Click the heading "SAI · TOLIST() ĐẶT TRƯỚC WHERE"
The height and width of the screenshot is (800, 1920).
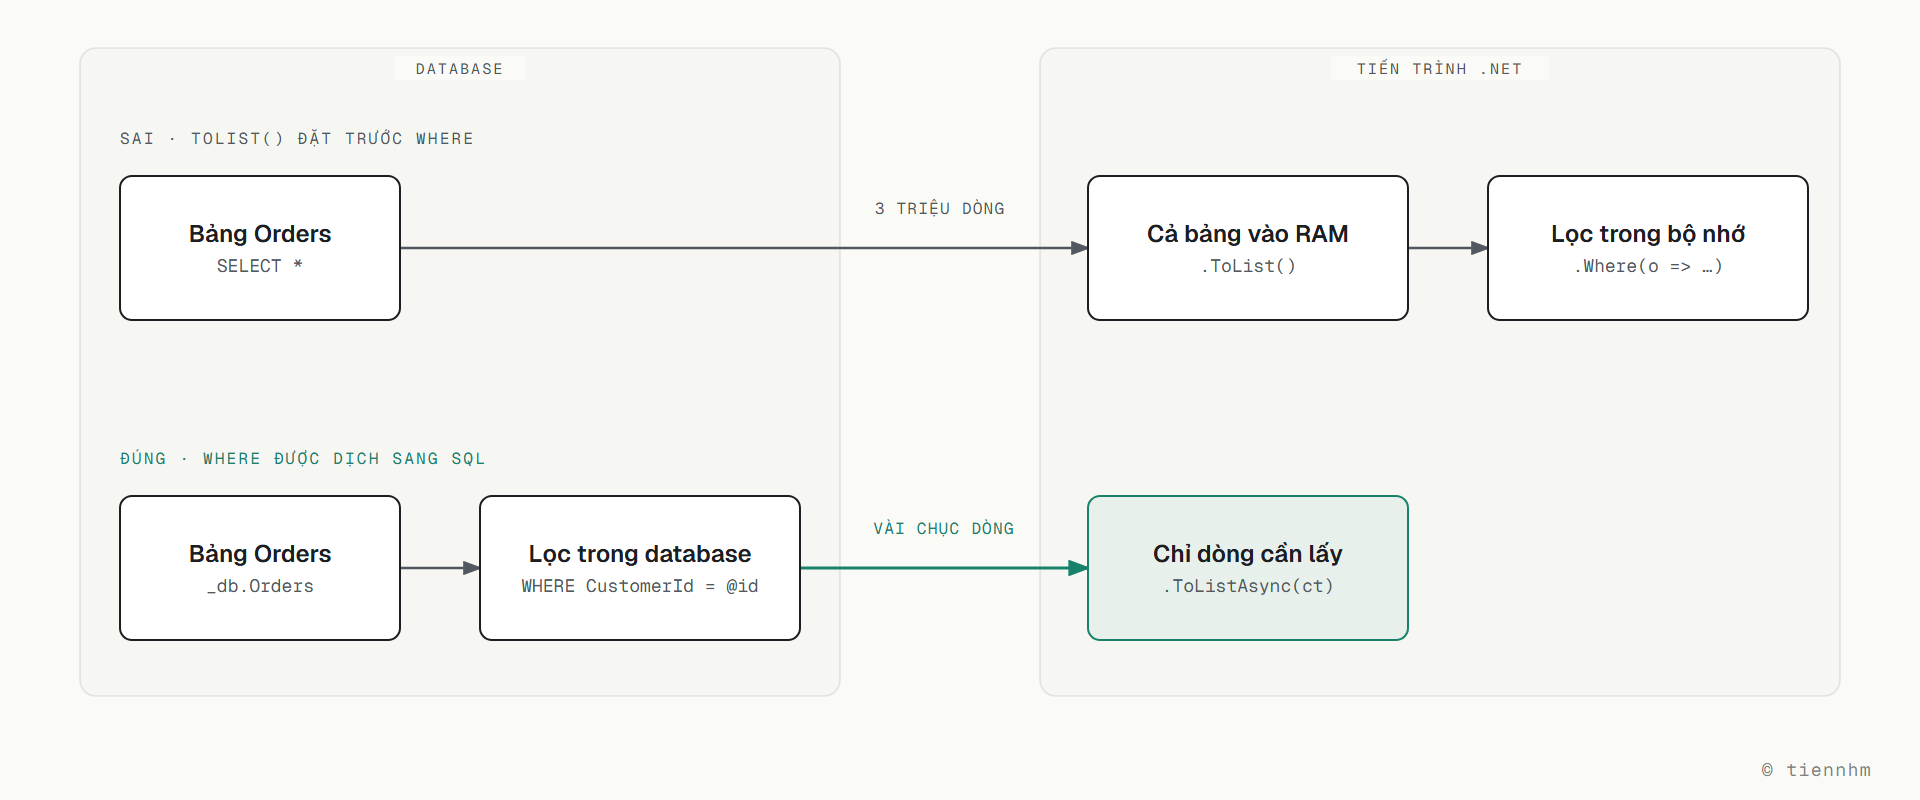point(296,138)
